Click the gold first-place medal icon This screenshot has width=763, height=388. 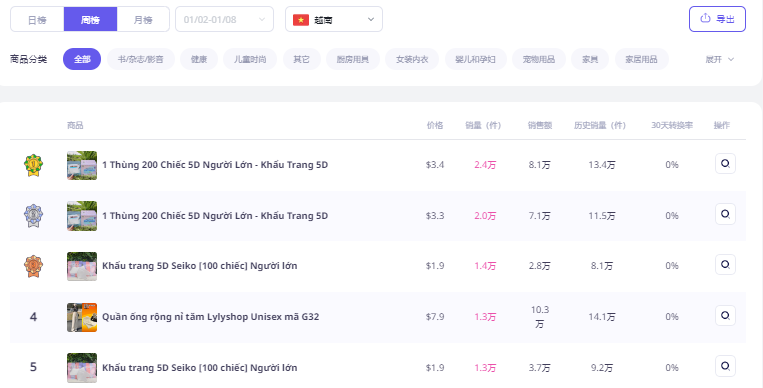coord(34,165)
